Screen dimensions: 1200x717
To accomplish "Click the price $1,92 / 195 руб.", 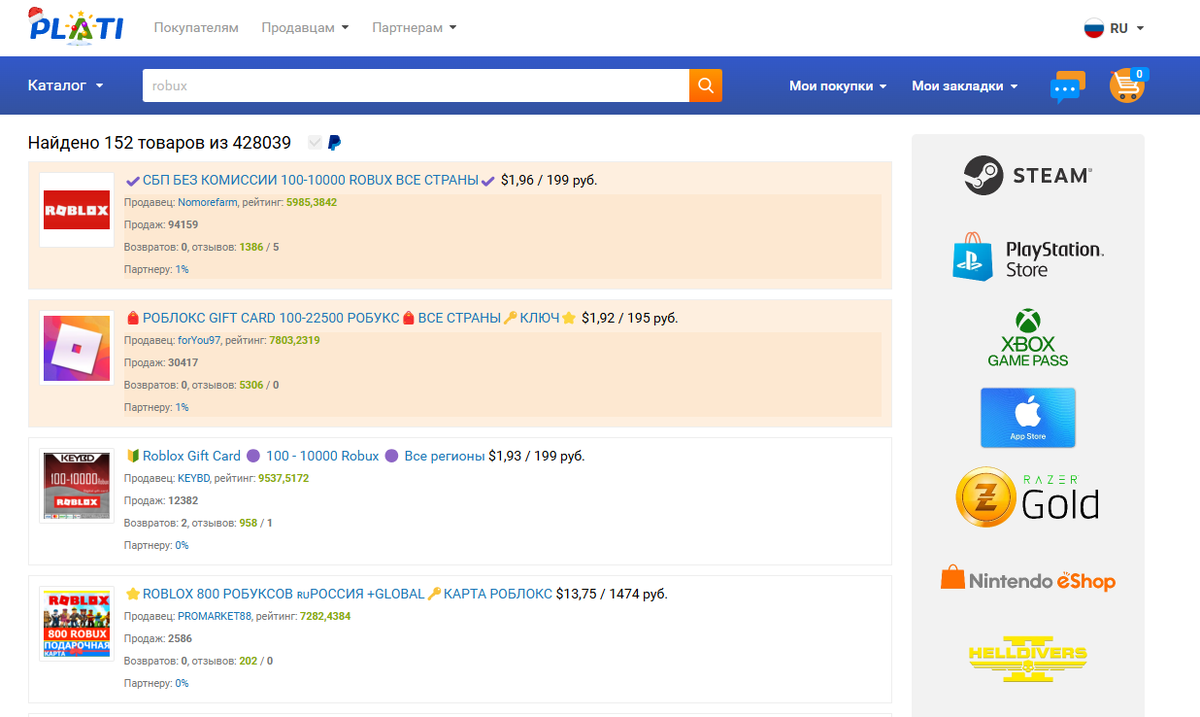I will coord(630,318).
